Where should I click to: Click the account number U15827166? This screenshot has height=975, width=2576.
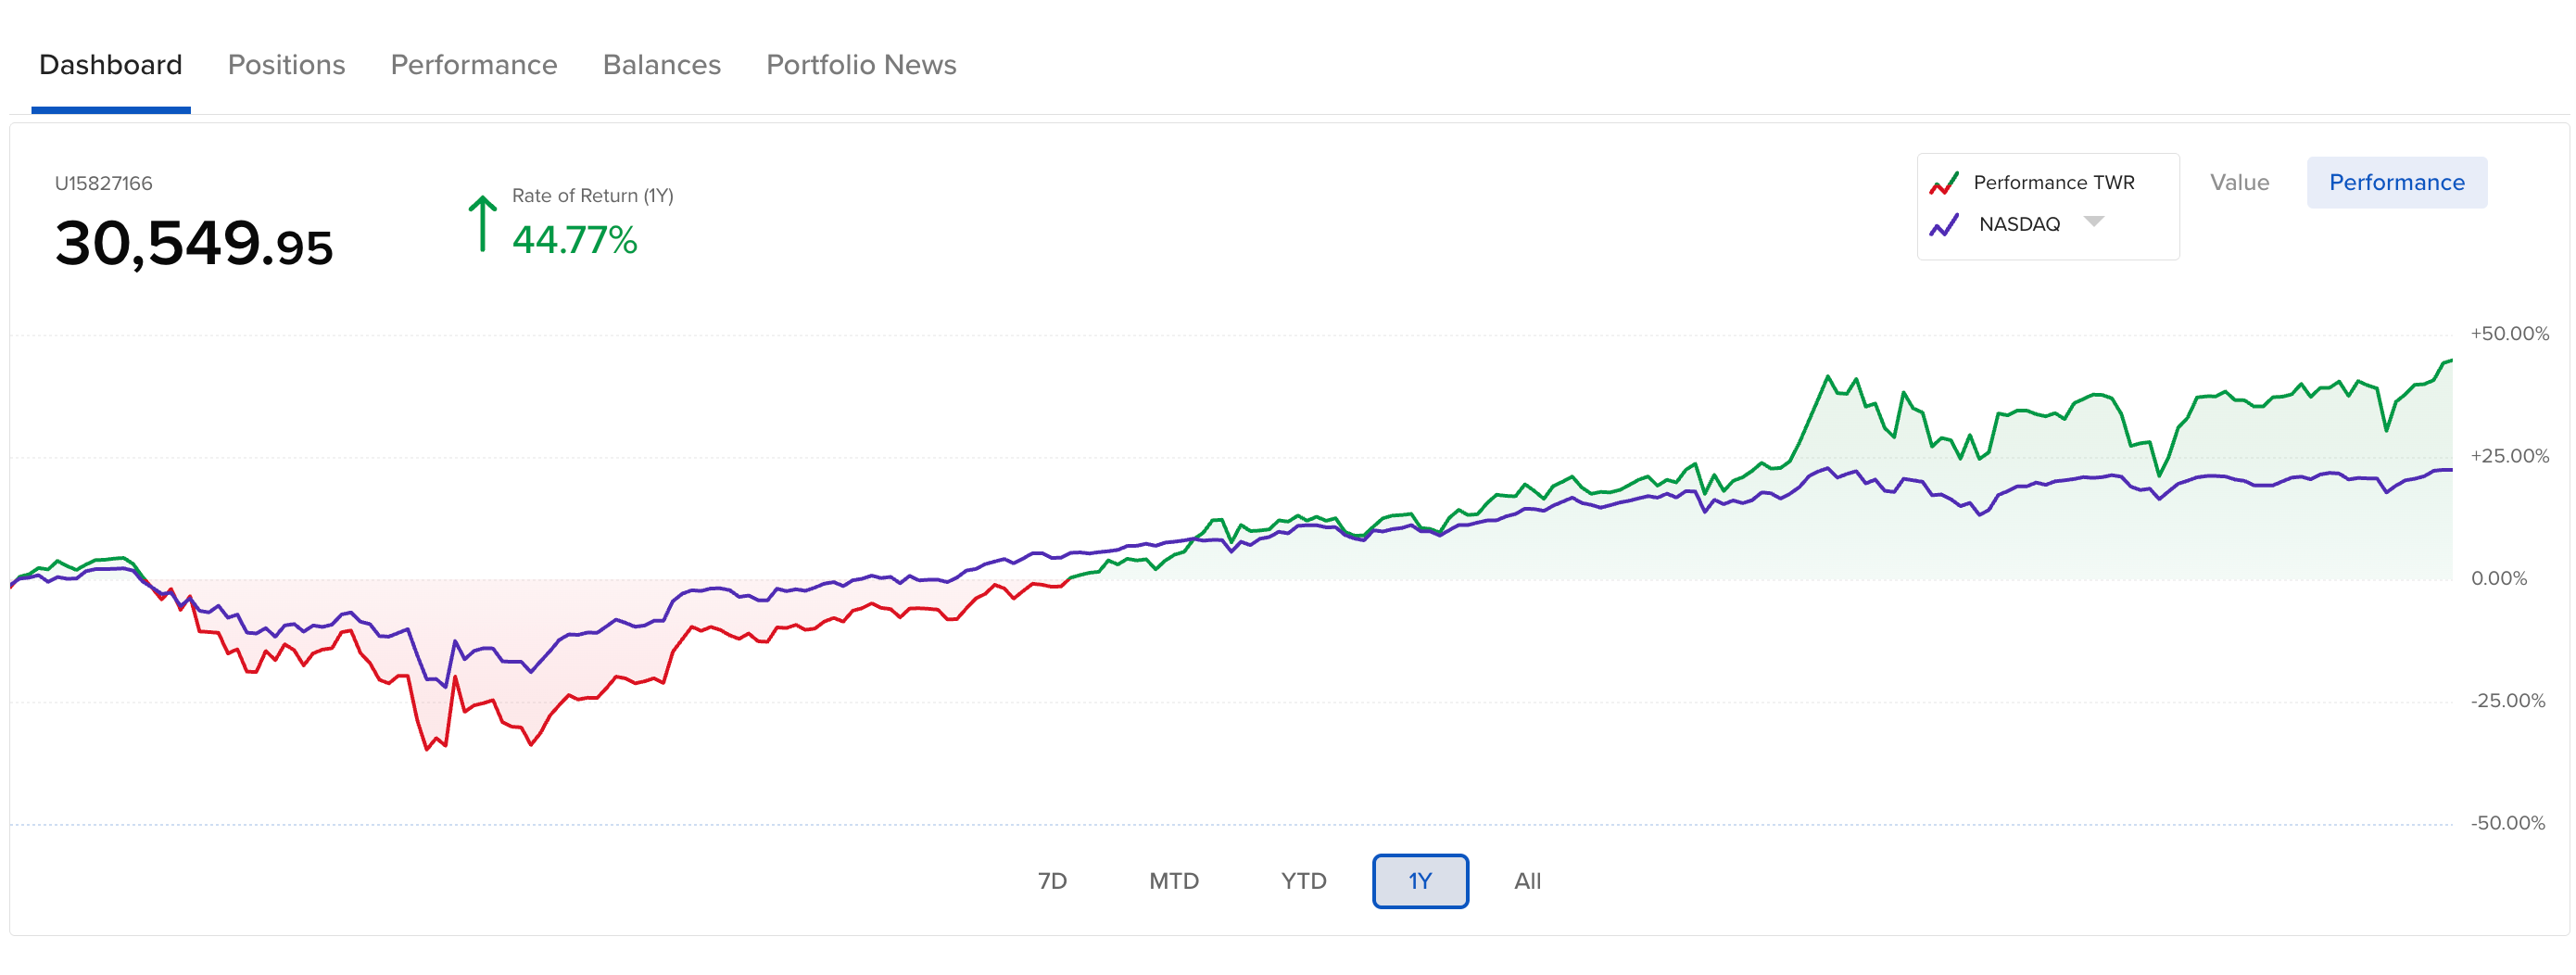(103, 183)
